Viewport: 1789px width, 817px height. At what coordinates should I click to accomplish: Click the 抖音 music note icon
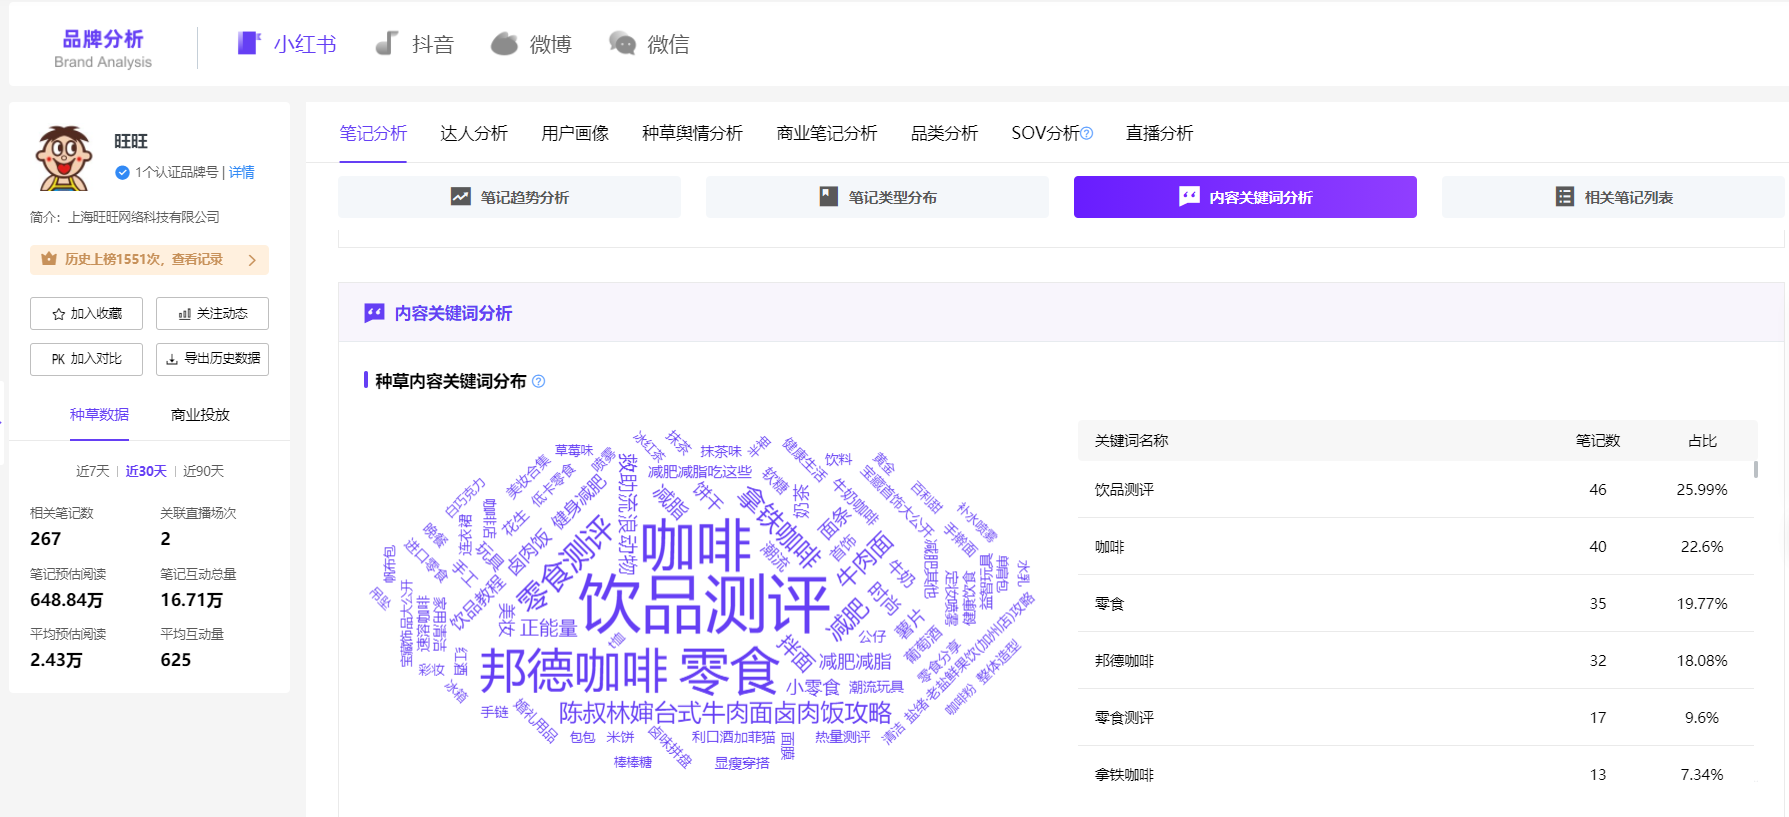386,43
